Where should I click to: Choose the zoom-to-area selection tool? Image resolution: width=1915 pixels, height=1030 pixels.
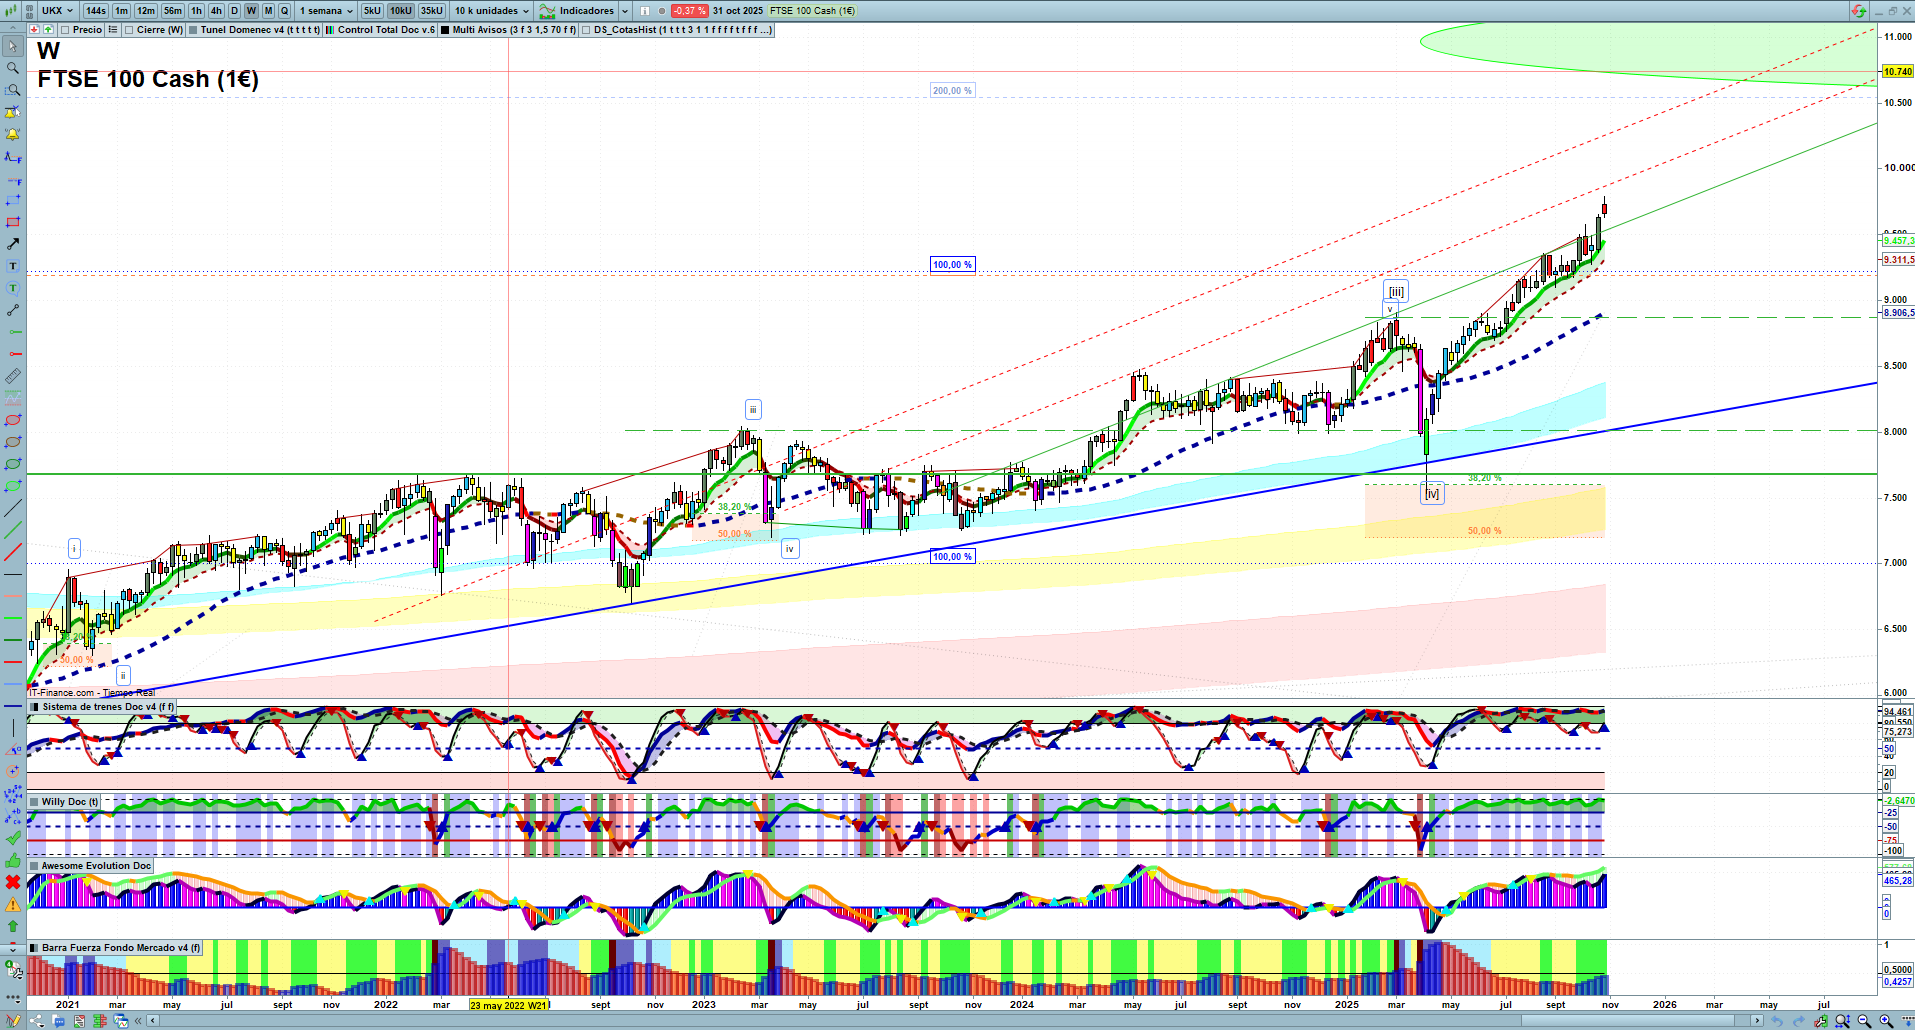tap(13, 90)
